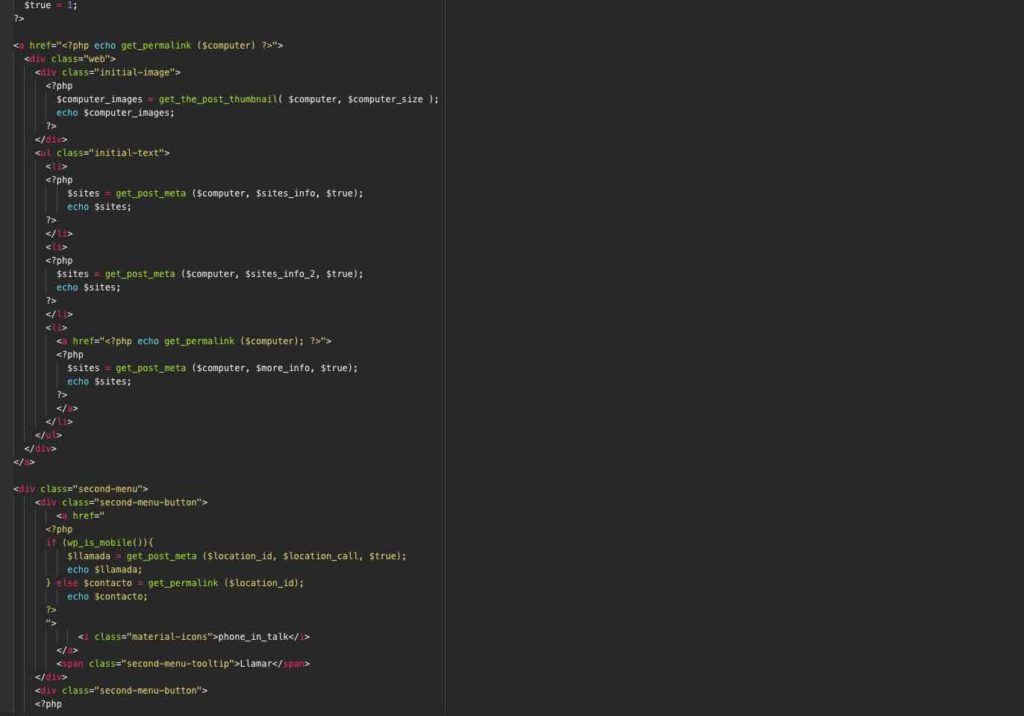
Task: Click the $true = 1 assignment line
Action: (x=50, y=5)
